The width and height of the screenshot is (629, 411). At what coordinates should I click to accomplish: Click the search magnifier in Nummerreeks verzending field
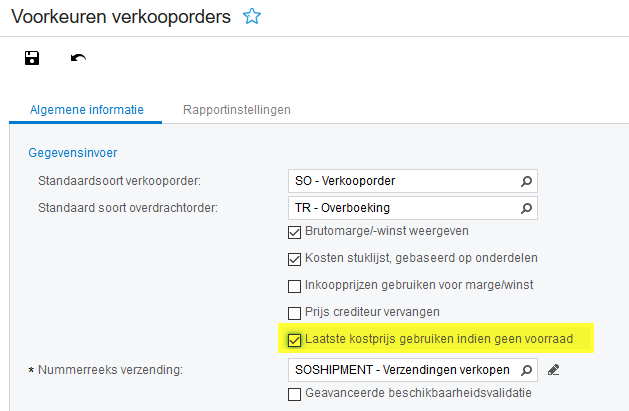[527, 370]
